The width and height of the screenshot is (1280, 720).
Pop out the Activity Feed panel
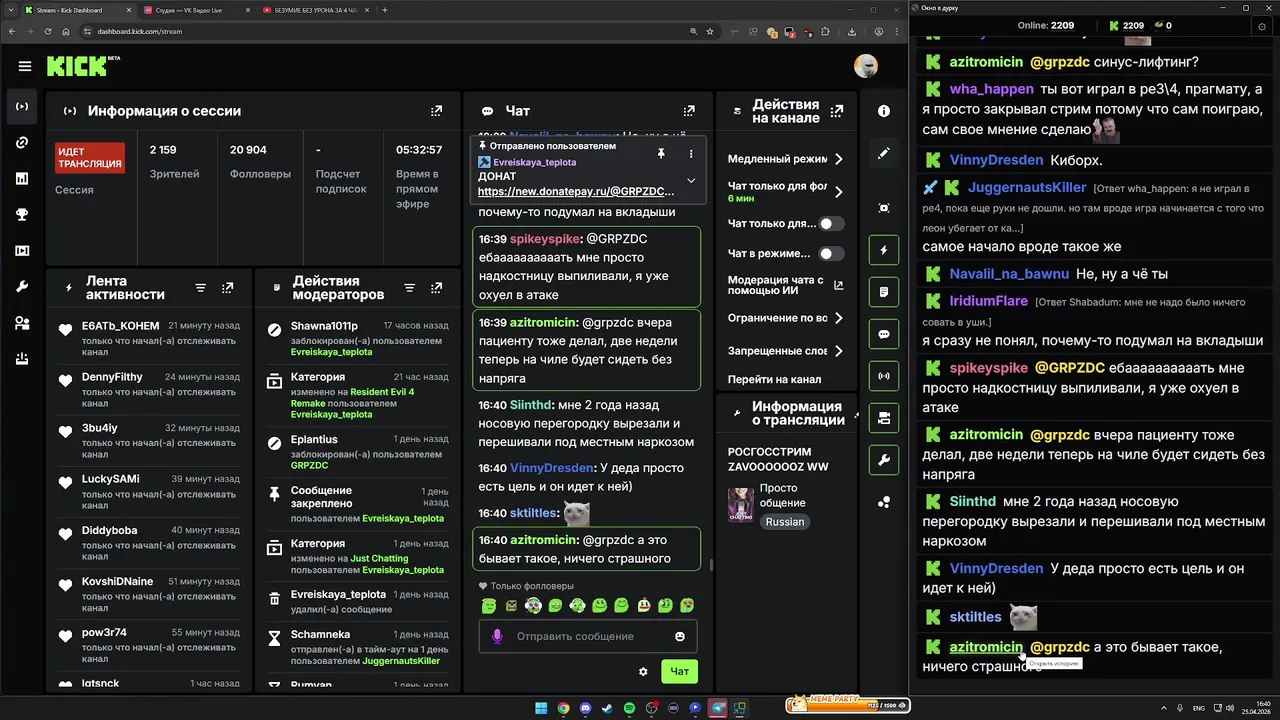coord(228,288)
